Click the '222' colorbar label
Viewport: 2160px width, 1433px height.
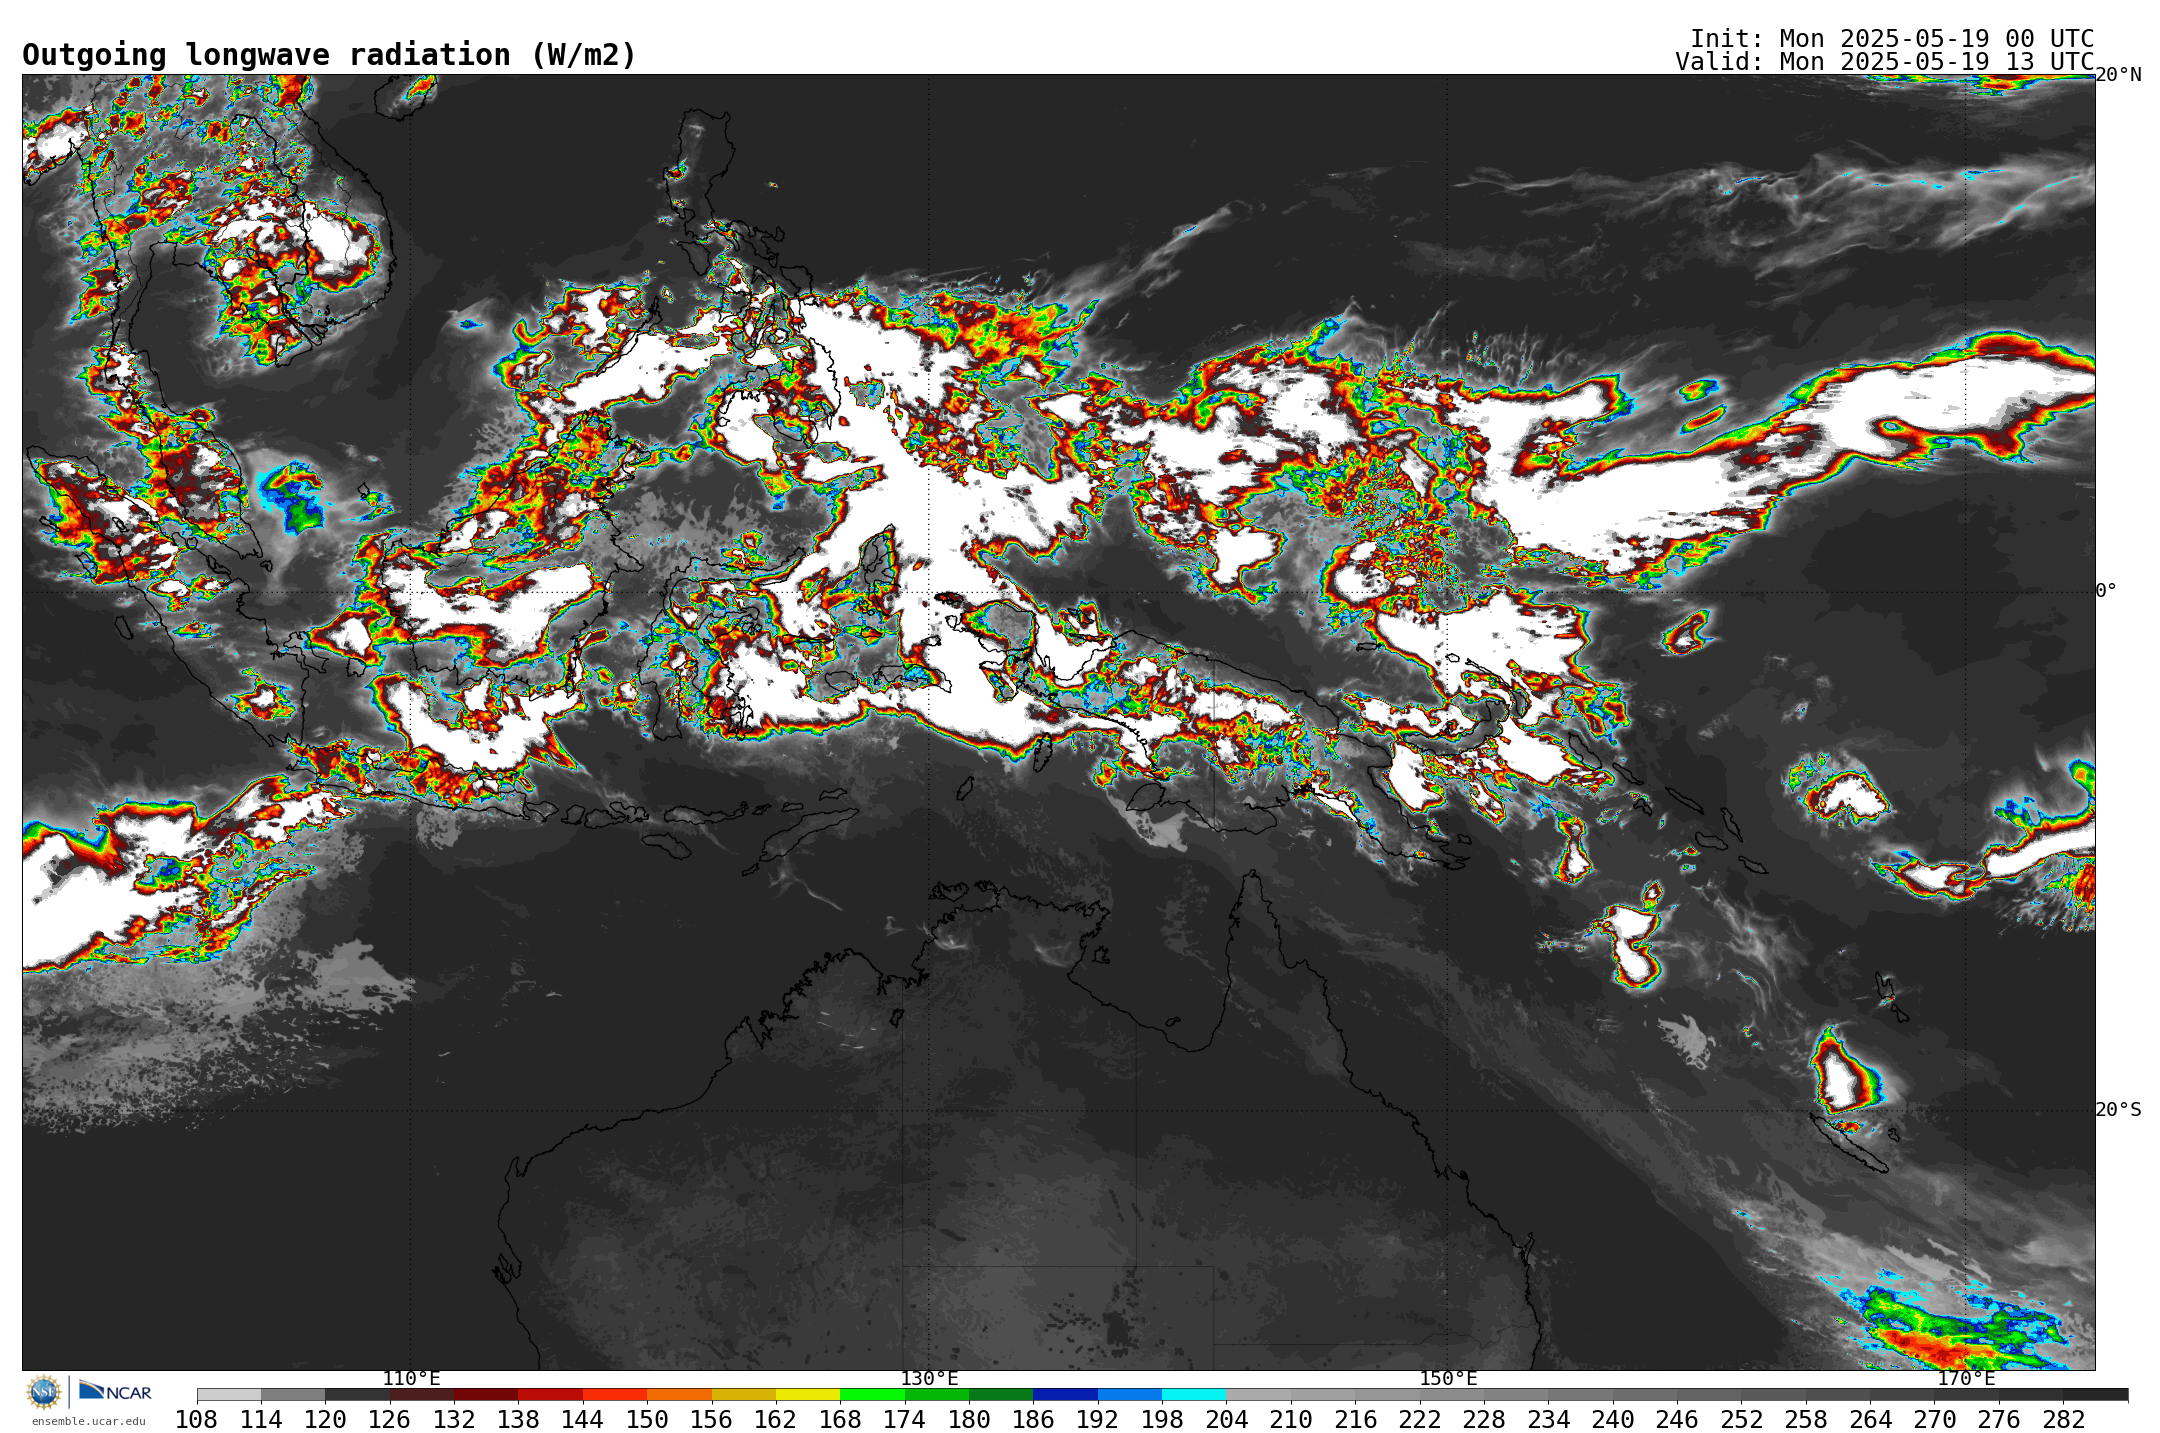click(x=1419, y=1419)
